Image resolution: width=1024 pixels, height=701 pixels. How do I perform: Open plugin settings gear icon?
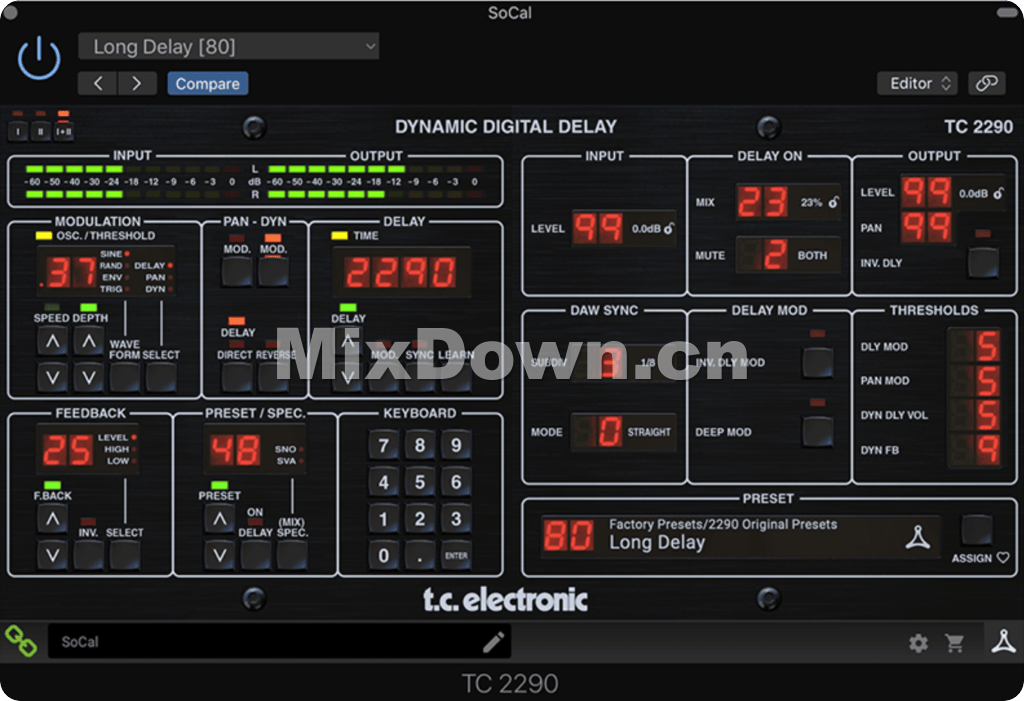(x=918, y=644)
